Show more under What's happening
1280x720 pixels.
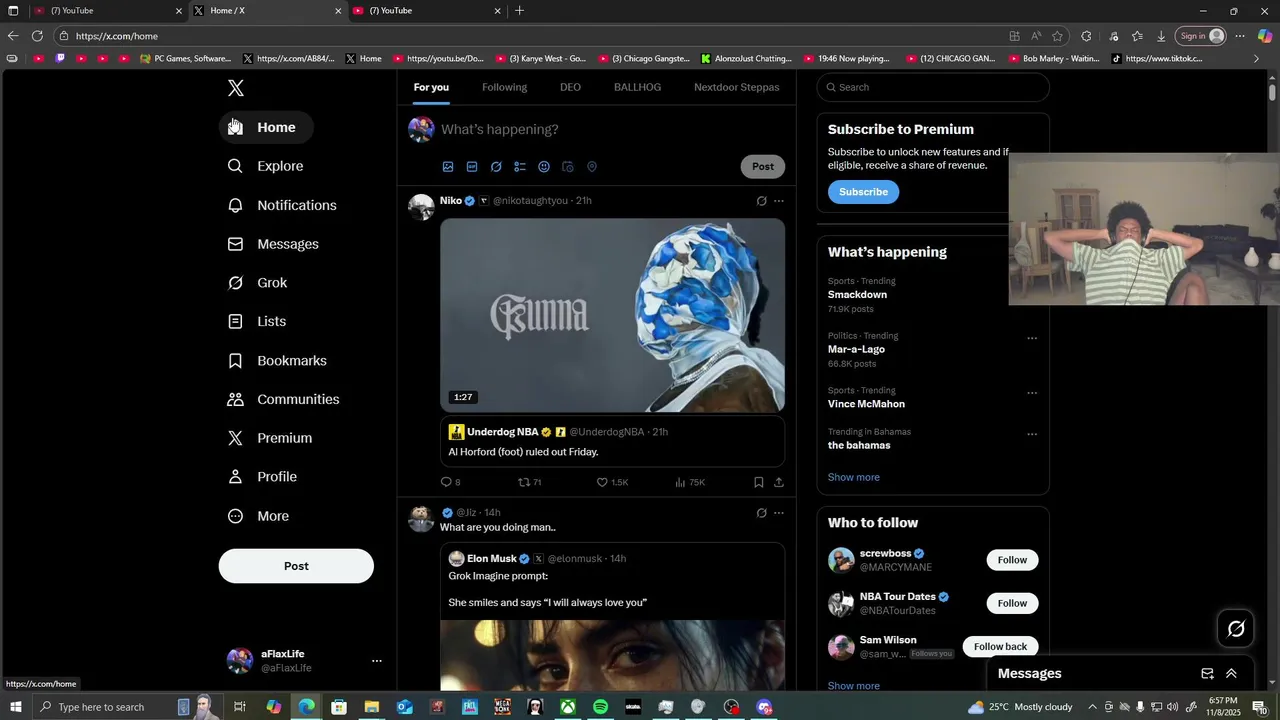coord(854,477)
